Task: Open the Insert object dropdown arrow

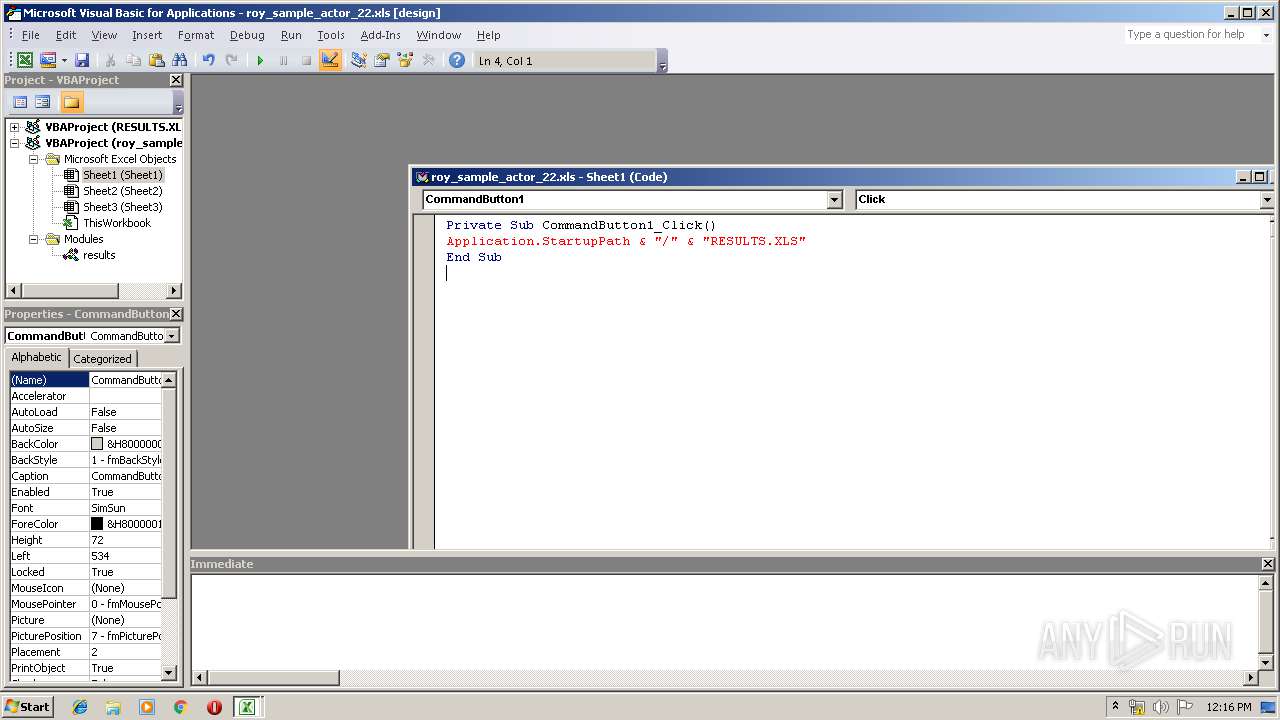Action: point(64,60)
